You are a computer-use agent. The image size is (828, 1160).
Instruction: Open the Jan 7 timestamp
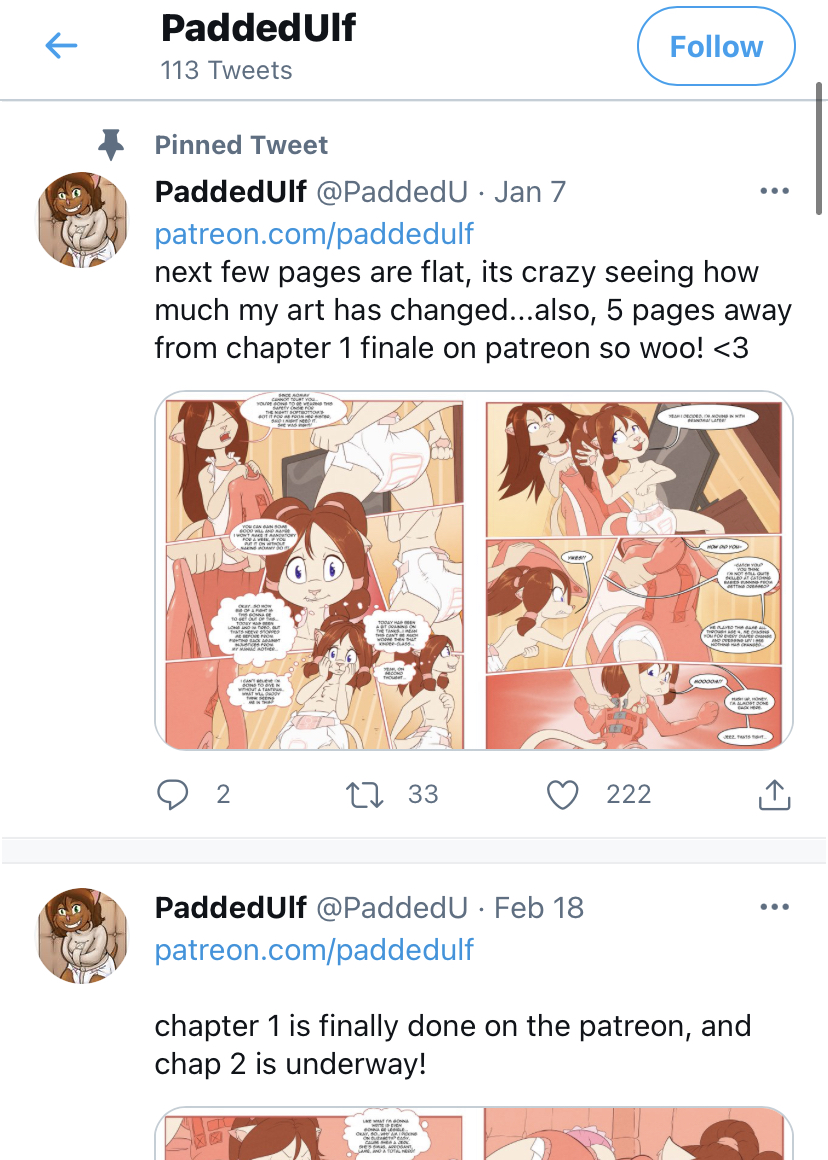(530, 192)
